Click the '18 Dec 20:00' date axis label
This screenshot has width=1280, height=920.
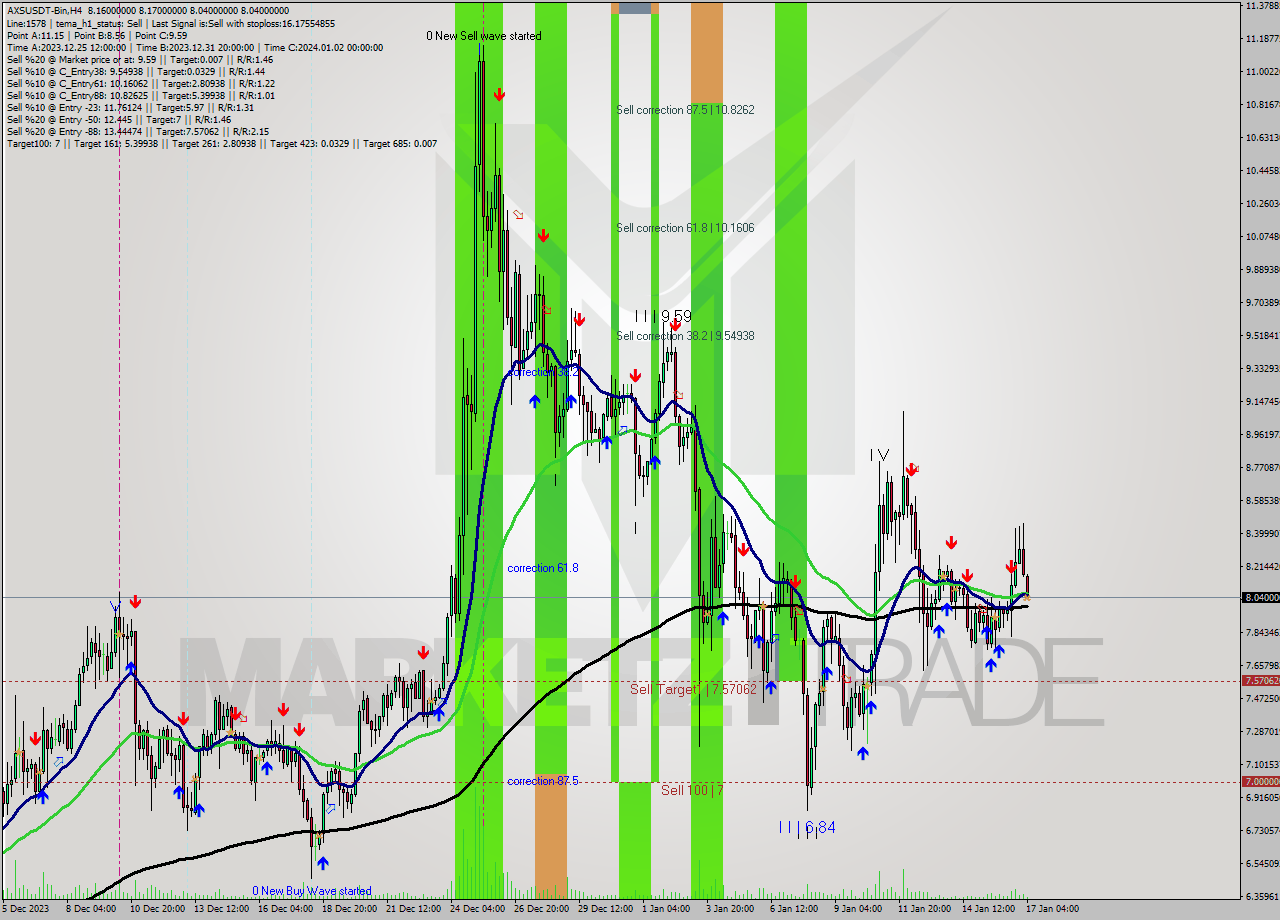pyautogui.click(x=350, y=909)
